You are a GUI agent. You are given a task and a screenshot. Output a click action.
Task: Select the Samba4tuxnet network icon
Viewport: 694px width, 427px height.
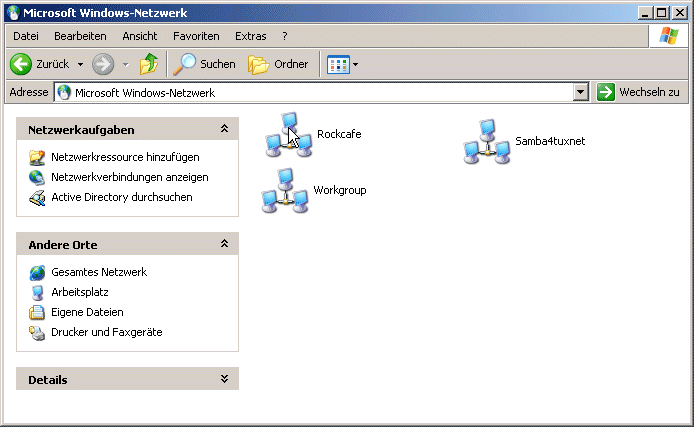pos(486,142)
